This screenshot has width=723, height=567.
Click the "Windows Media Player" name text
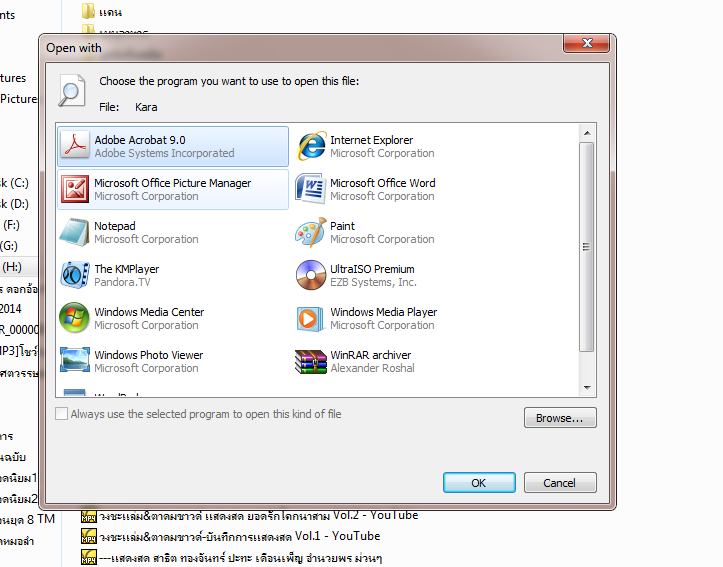384,312
